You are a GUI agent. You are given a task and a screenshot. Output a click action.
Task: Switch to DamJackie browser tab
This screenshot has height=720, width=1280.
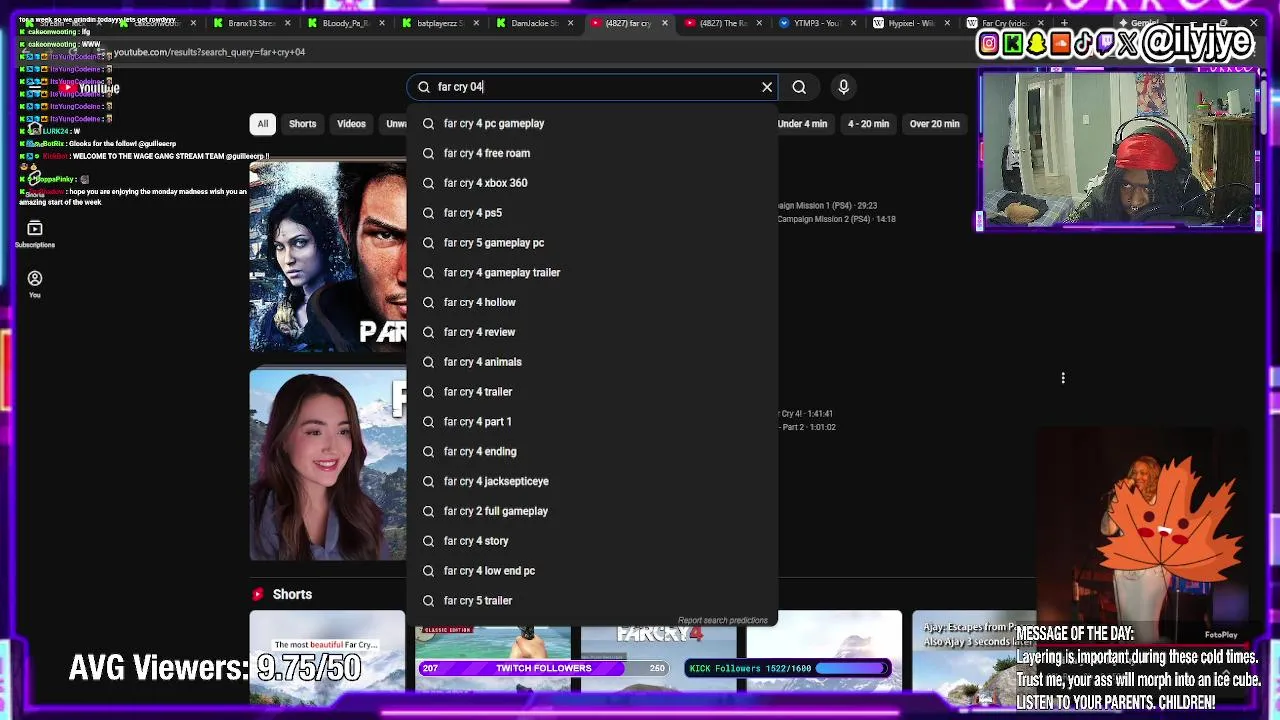[534, 23]
